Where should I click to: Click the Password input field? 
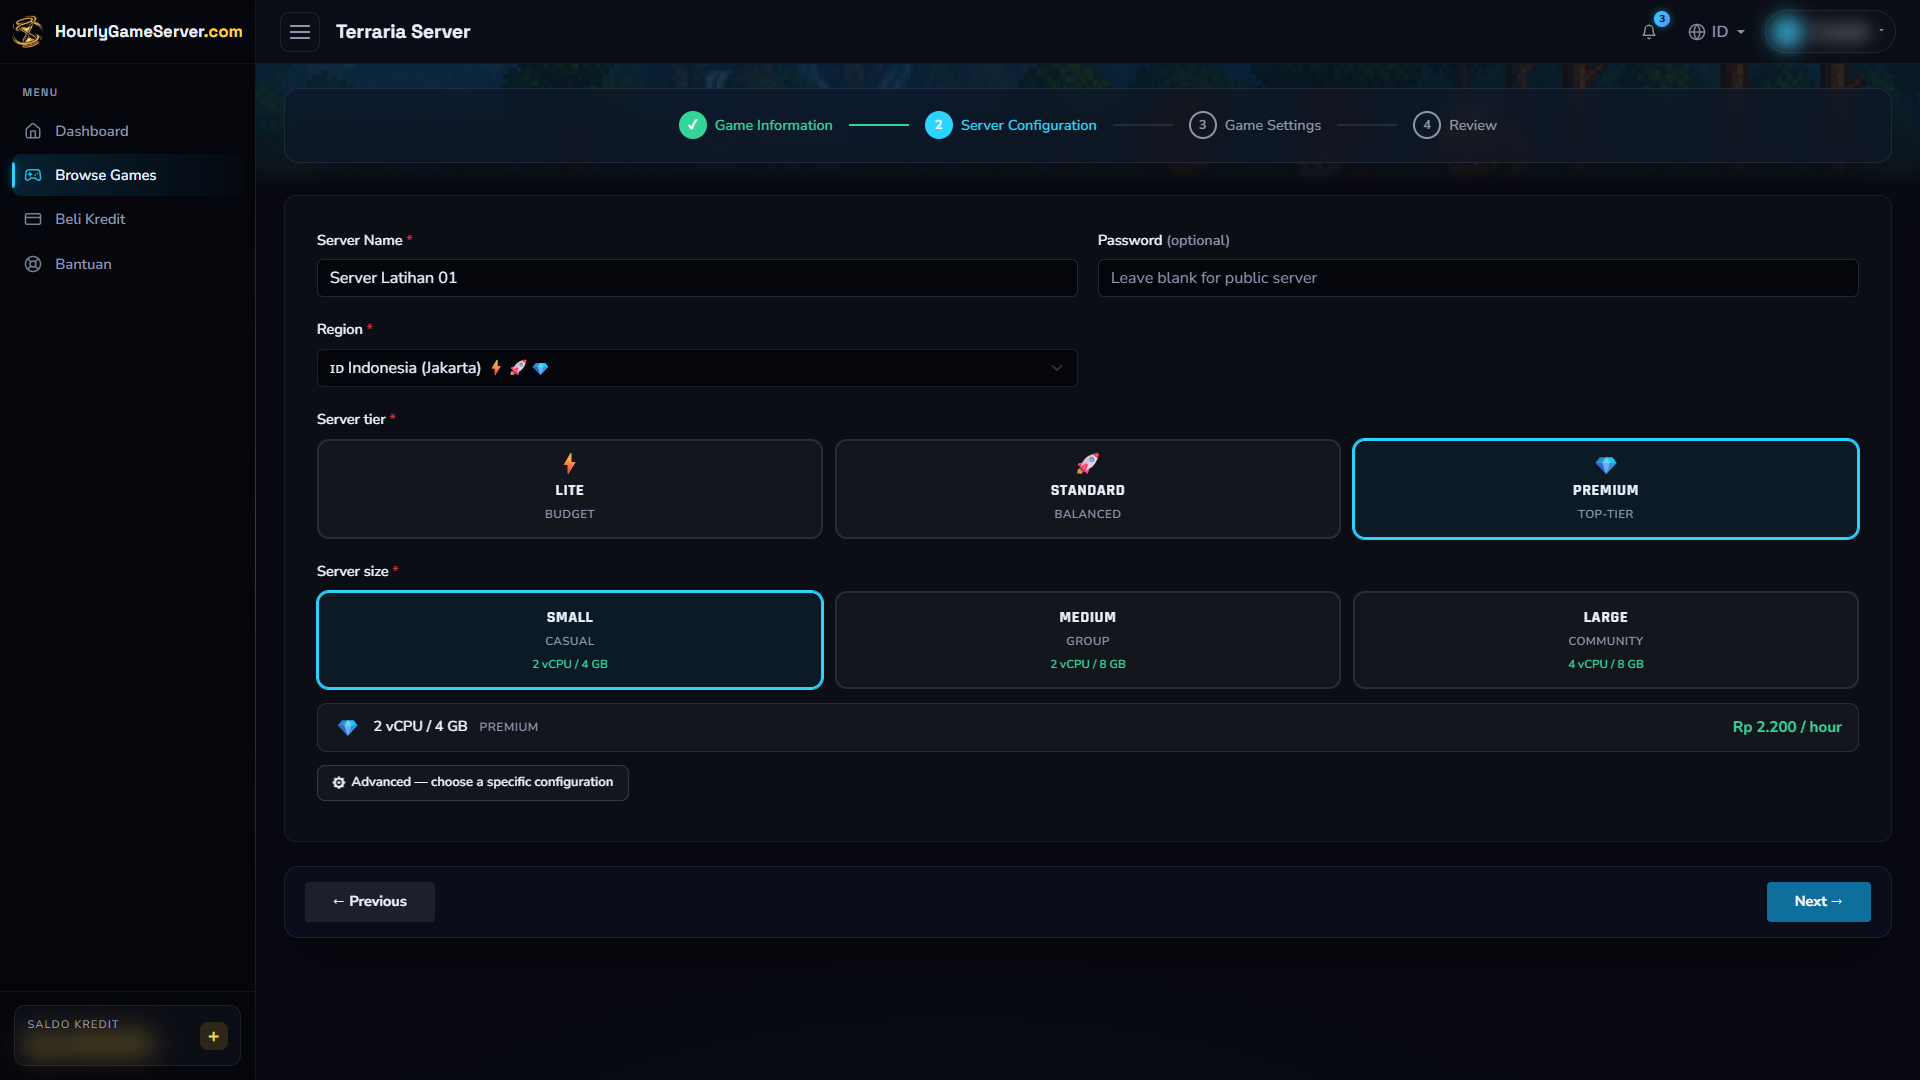(x=1478, y=278)
